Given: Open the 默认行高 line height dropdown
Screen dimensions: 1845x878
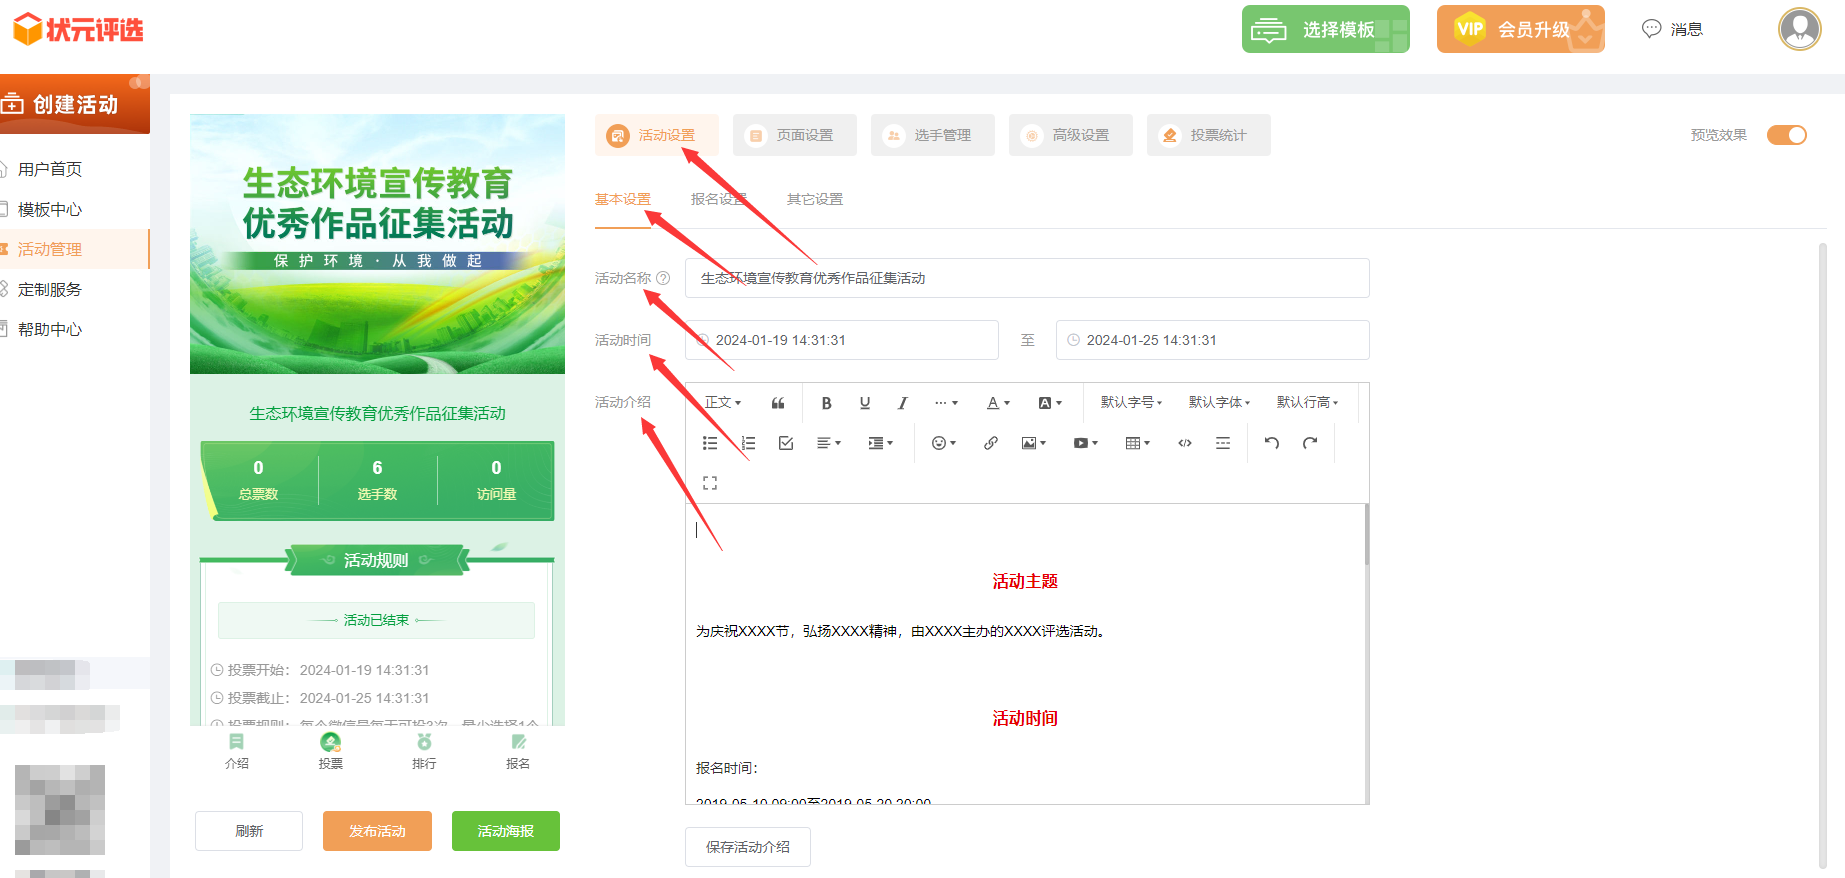Looking at the screenshot, I should pos(1307,403).
